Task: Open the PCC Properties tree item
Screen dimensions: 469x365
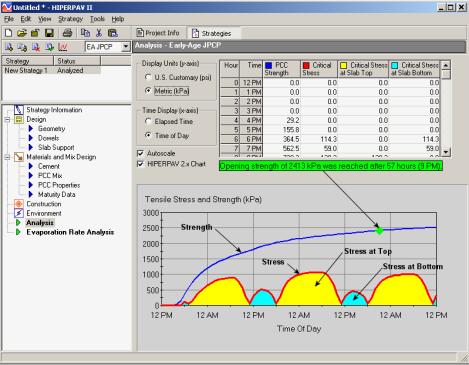Action: coord(59,185)
